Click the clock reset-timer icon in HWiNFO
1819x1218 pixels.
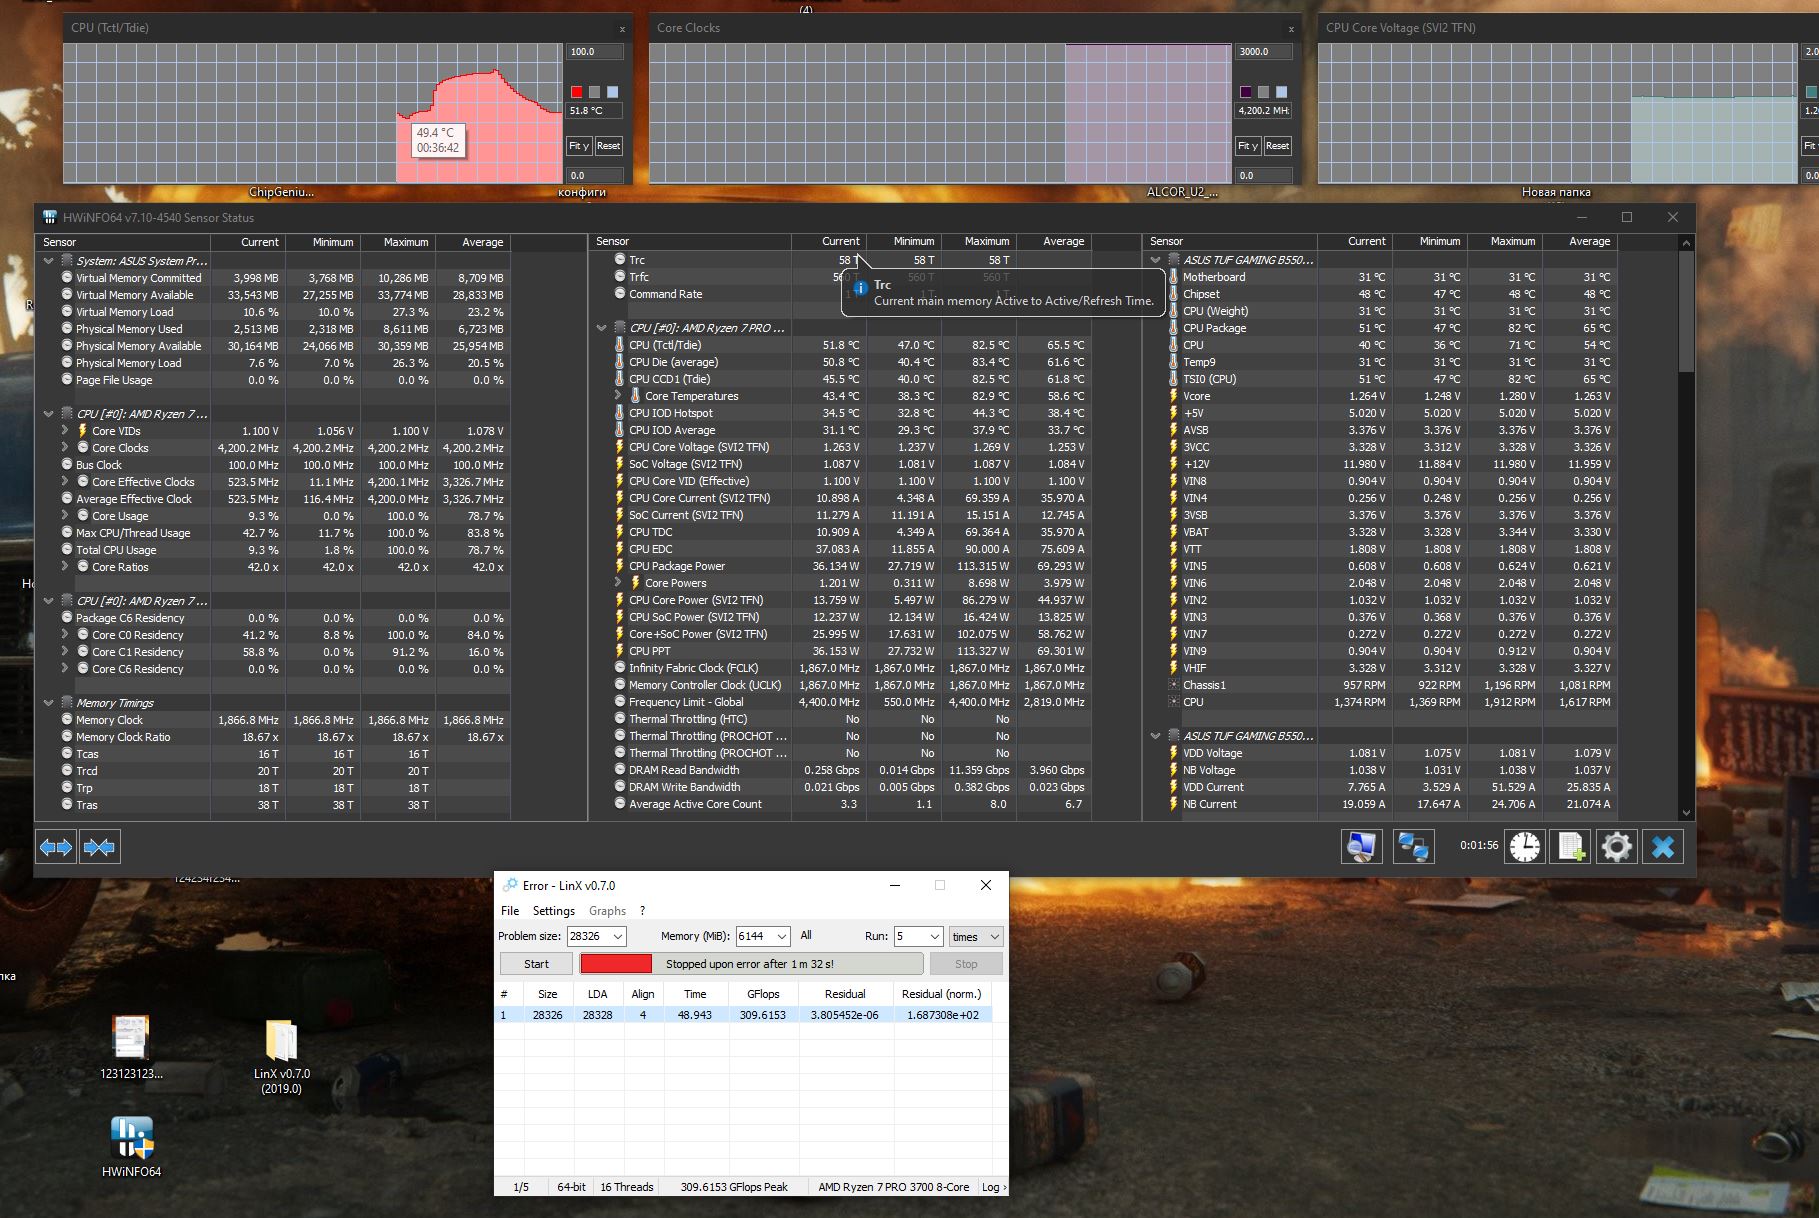[x=1525, y=847]
